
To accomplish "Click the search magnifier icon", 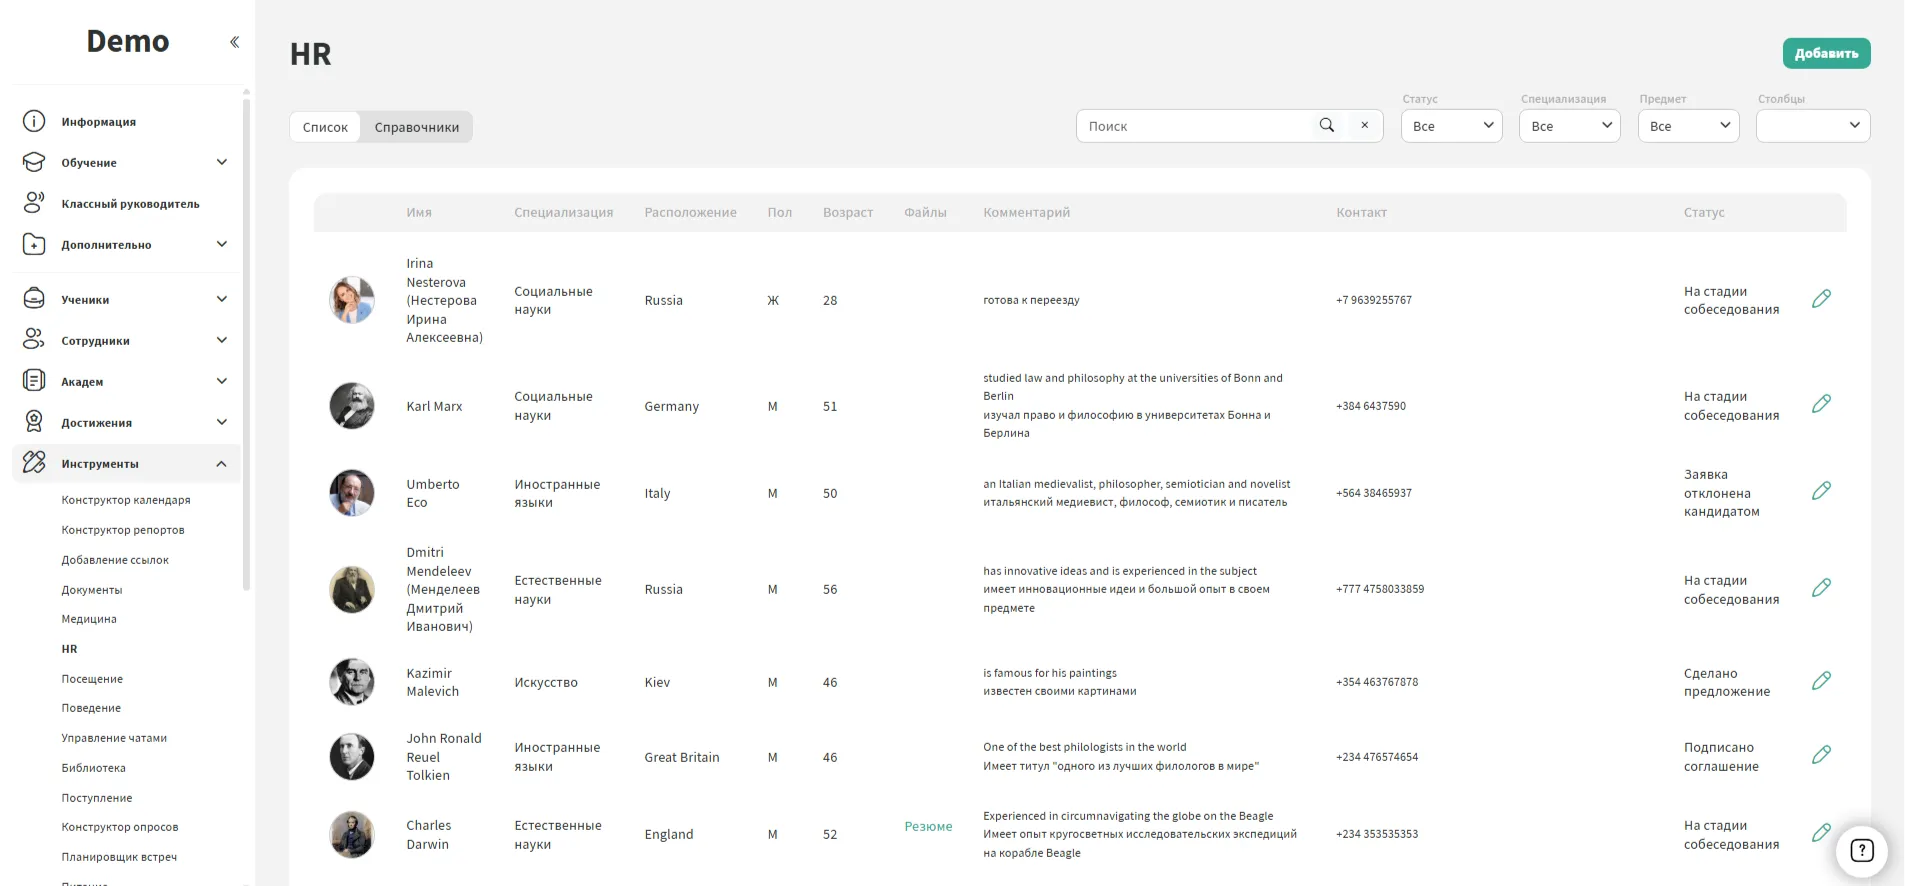I will pos(1327,126).
